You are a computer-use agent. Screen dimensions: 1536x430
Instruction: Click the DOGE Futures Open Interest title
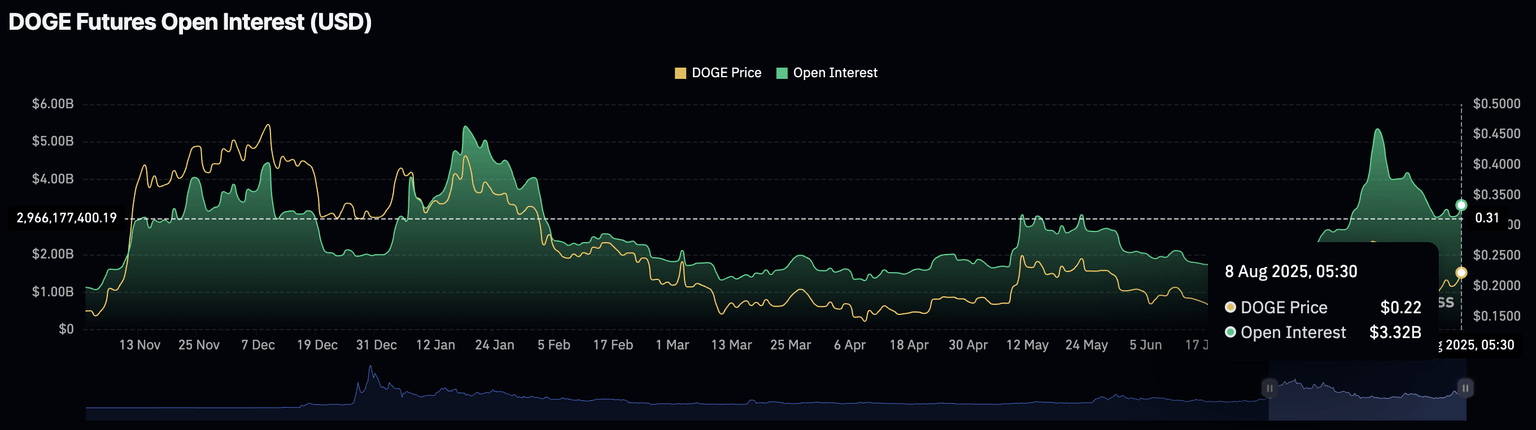[x=190, y=23]
